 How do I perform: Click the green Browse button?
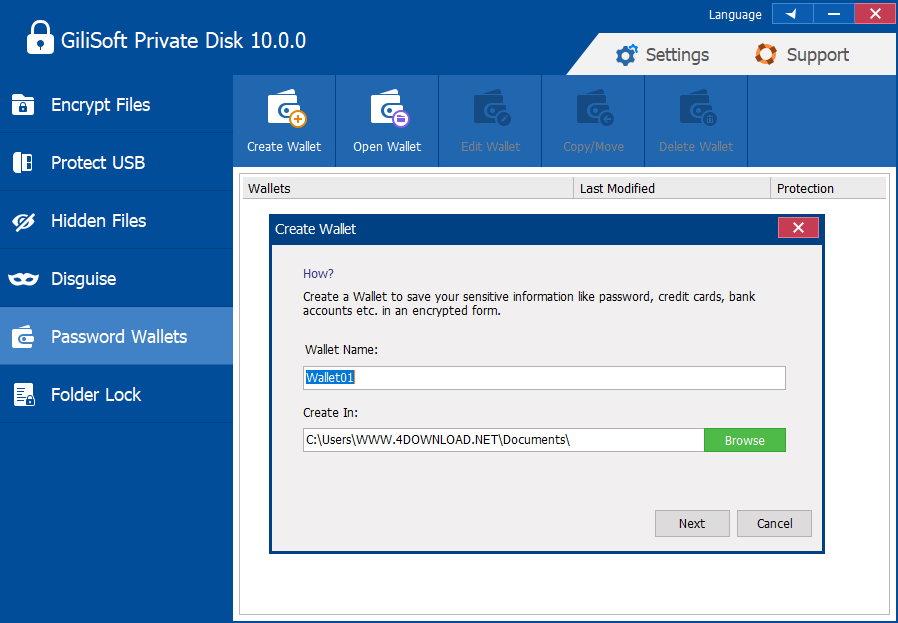(x=745, y=440)
